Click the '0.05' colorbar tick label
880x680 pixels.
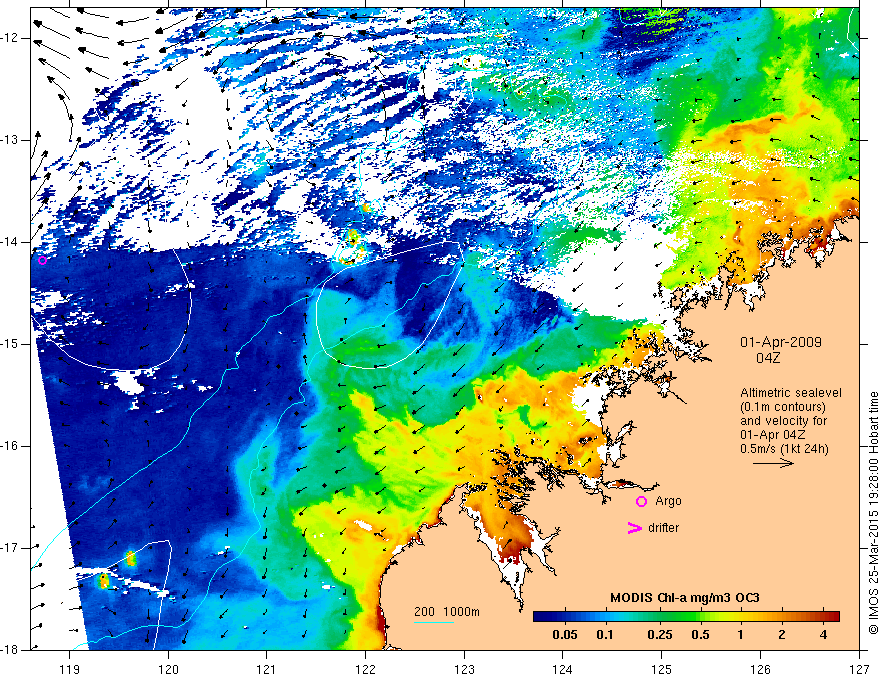pyautogui.click(x=565, y=635)
